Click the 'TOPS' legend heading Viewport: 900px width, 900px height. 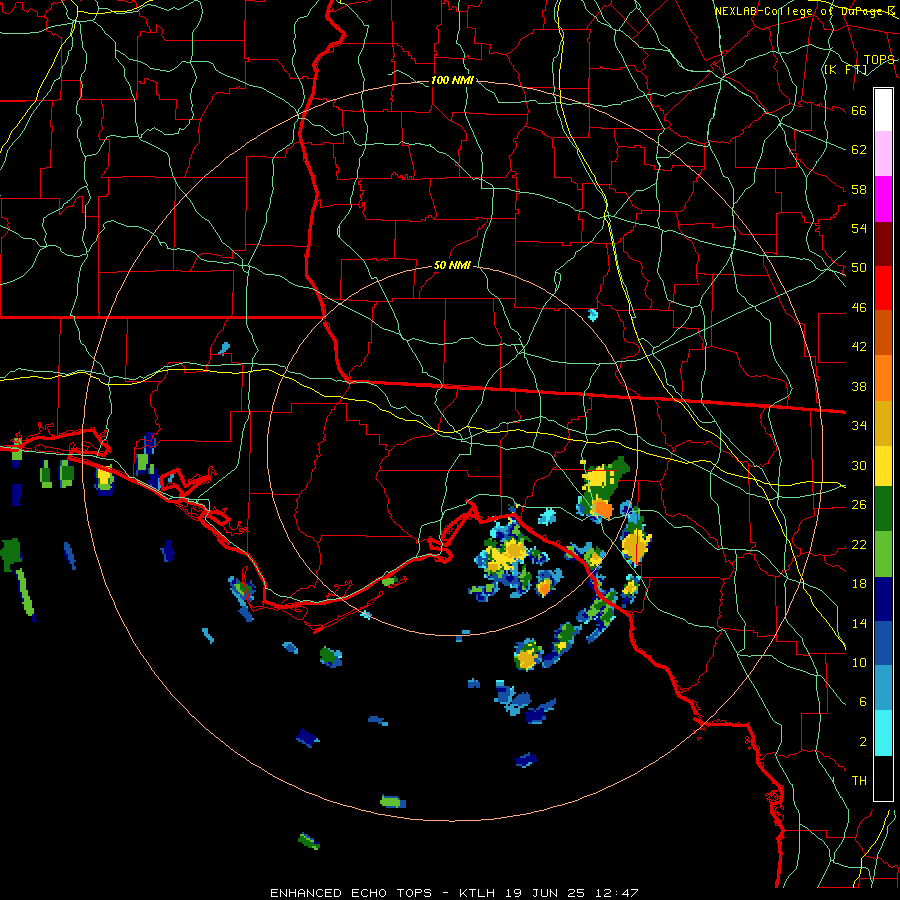(879, 60)
